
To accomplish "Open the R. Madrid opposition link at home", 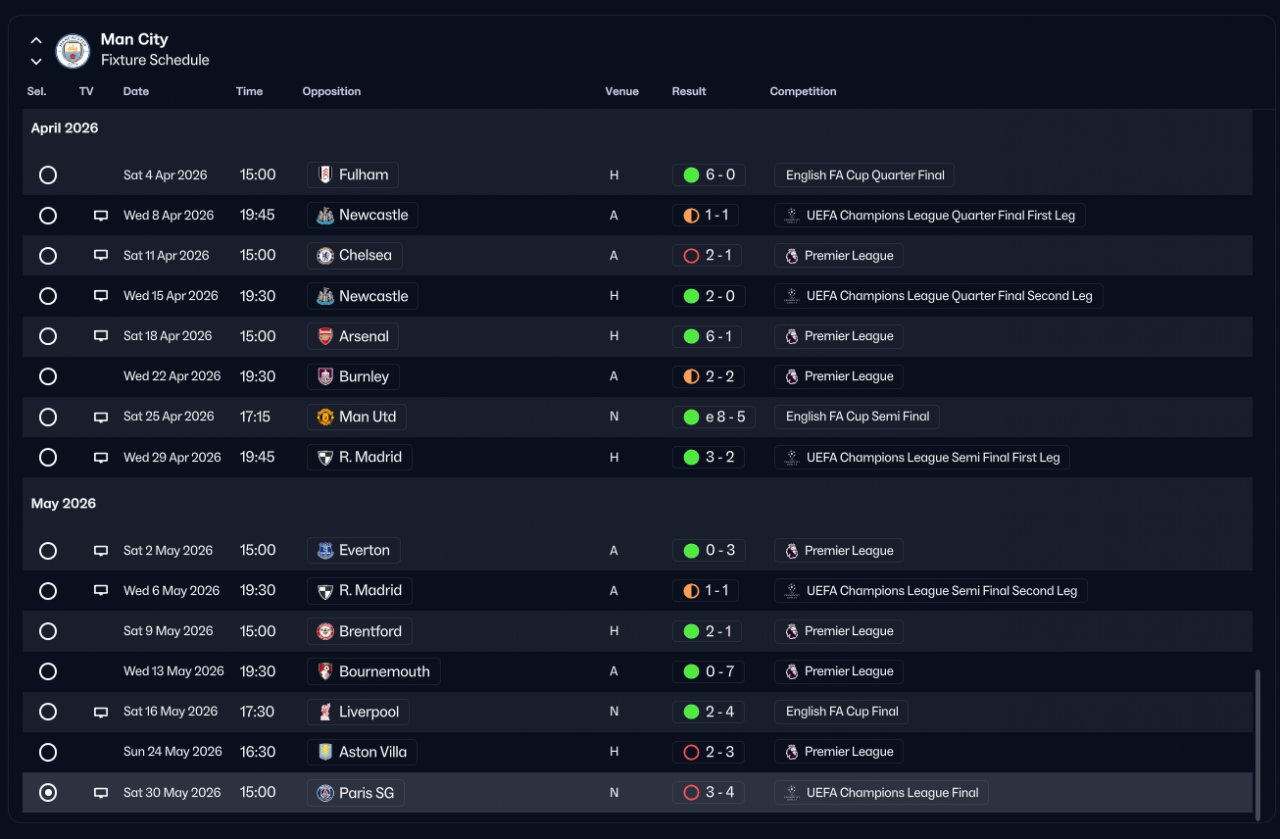I will click(x=360, y=457).
